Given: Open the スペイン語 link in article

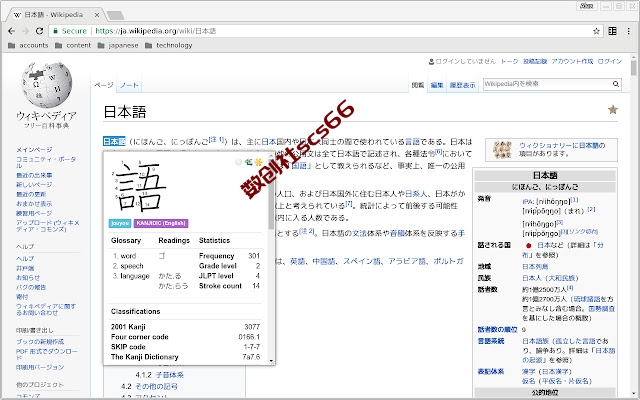Looking at the screenshot, I should pyautogui.click(x=361, y=261).
